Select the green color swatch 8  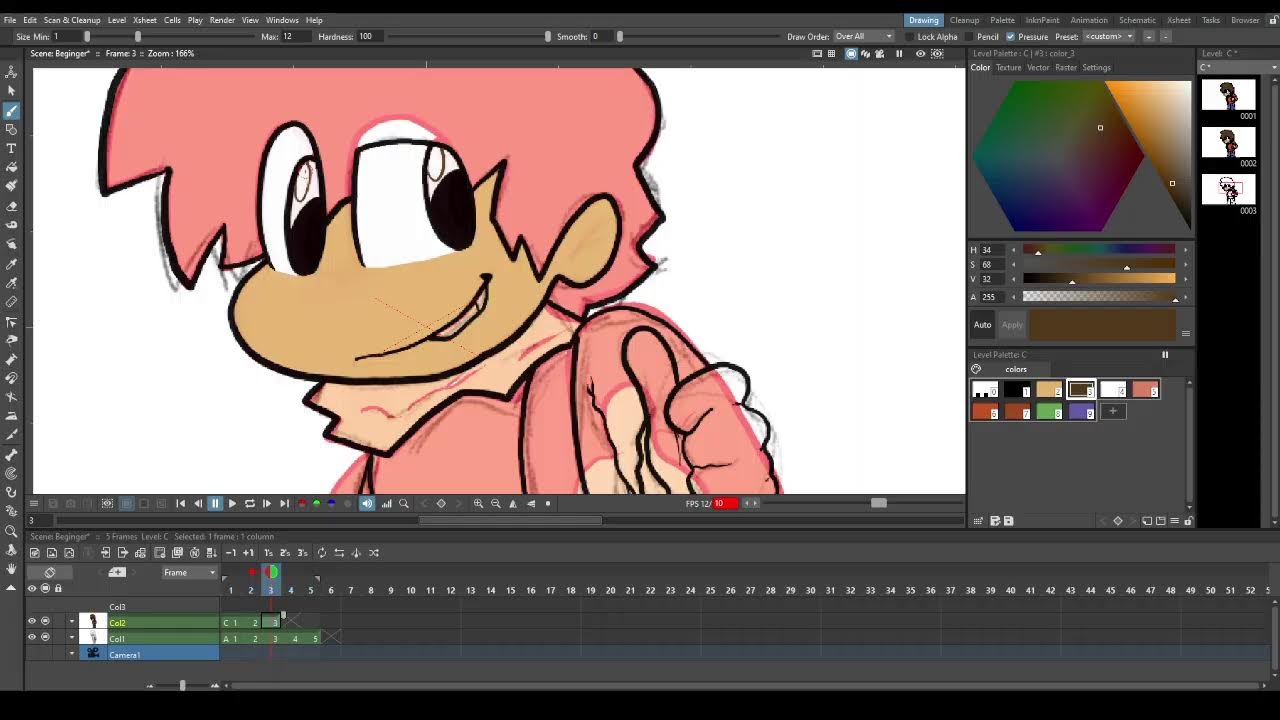(1048, 411)
